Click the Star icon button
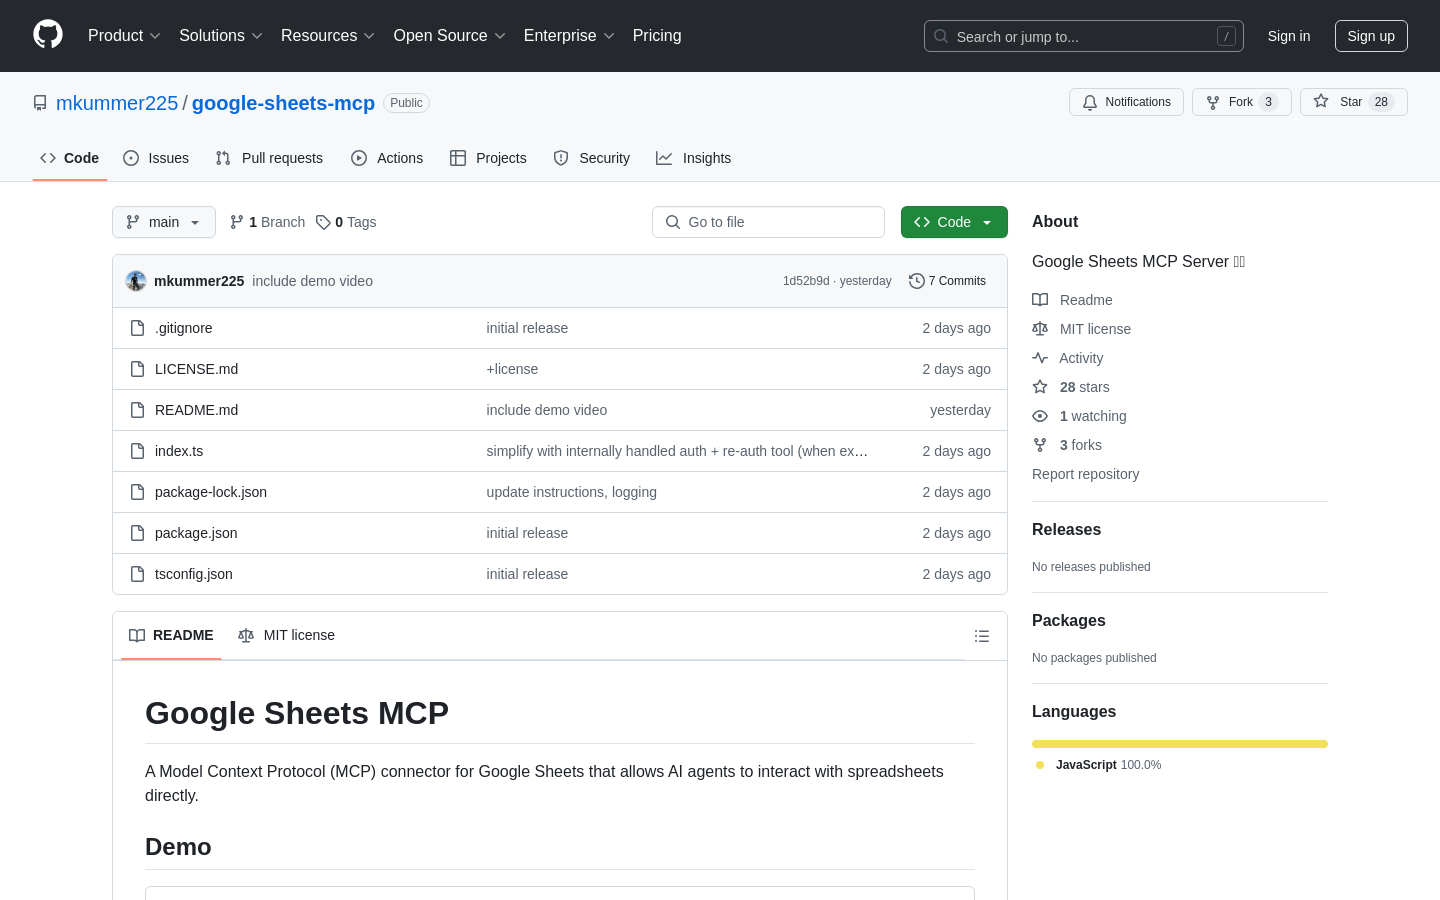 pyautogui.click(x=1321, y=102)
